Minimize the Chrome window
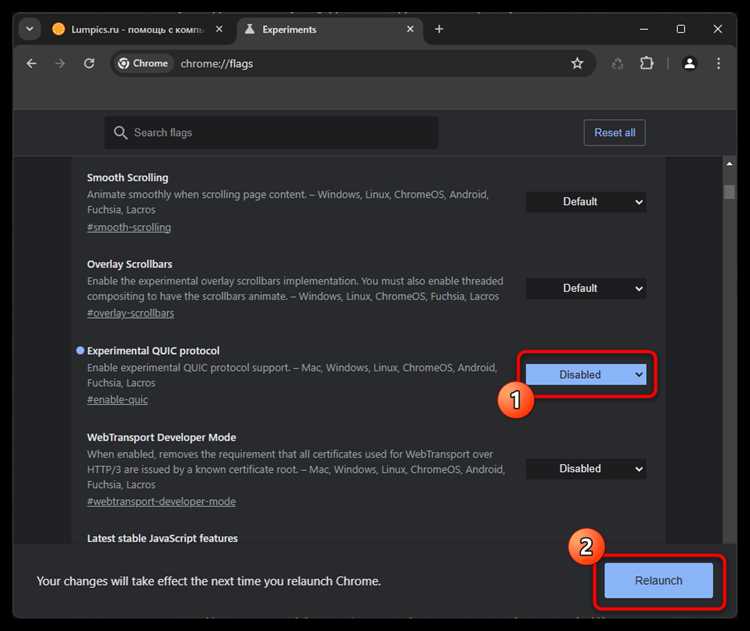The width and height of the screenshot is (750, 631). click(x=644, y=29)
